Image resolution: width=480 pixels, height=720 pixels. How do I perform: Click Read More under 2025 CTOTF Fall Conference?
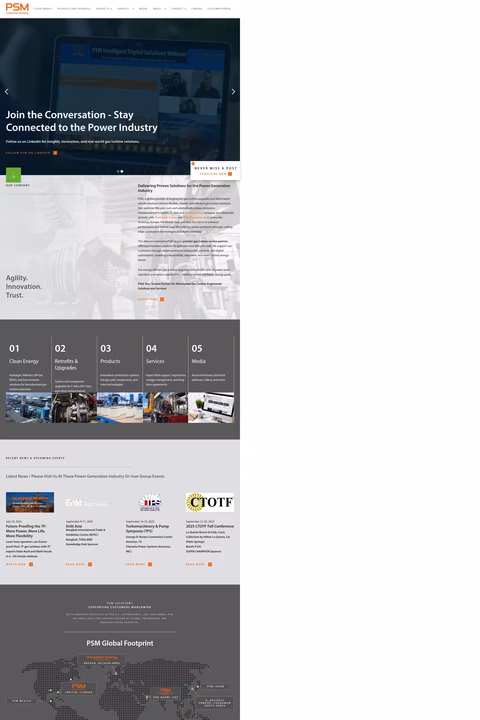[196, 564]
